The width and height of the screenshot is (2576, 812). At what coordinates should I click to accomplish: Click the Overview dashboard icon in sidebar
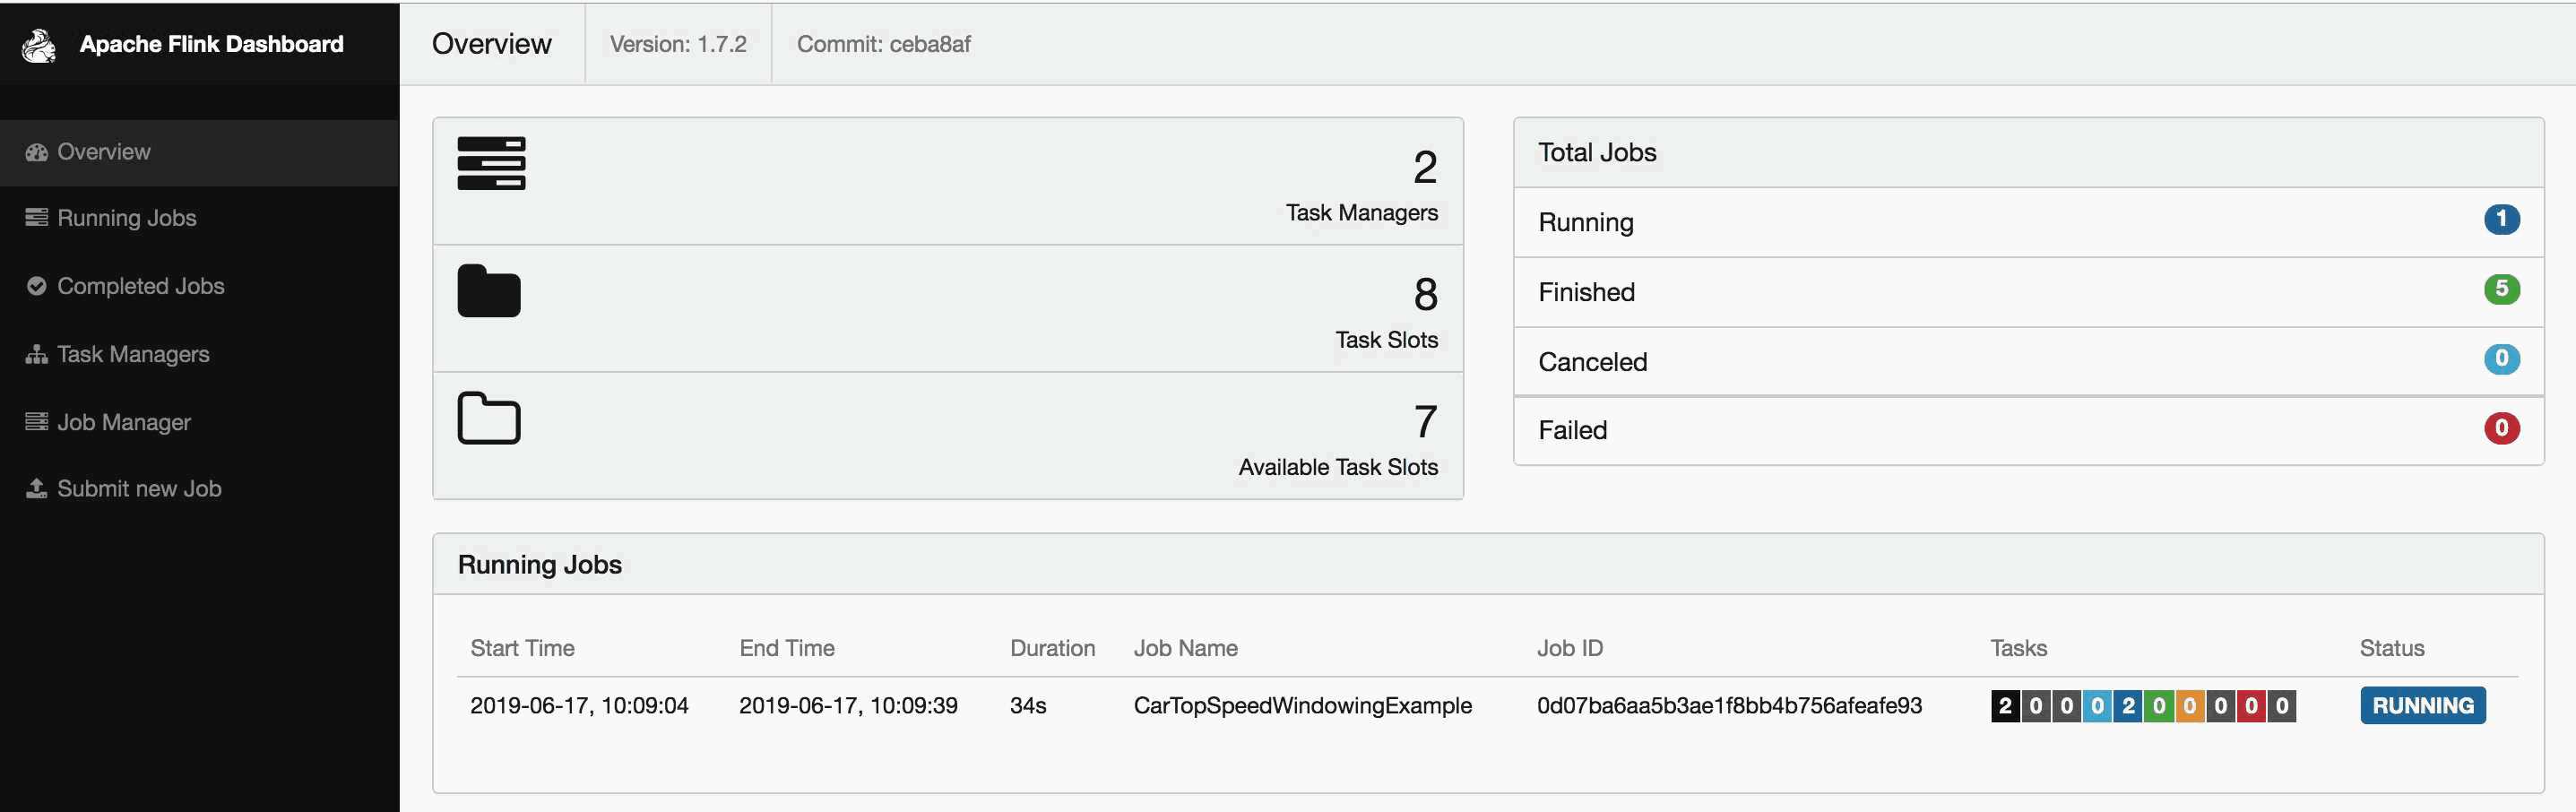click(37, 152)
